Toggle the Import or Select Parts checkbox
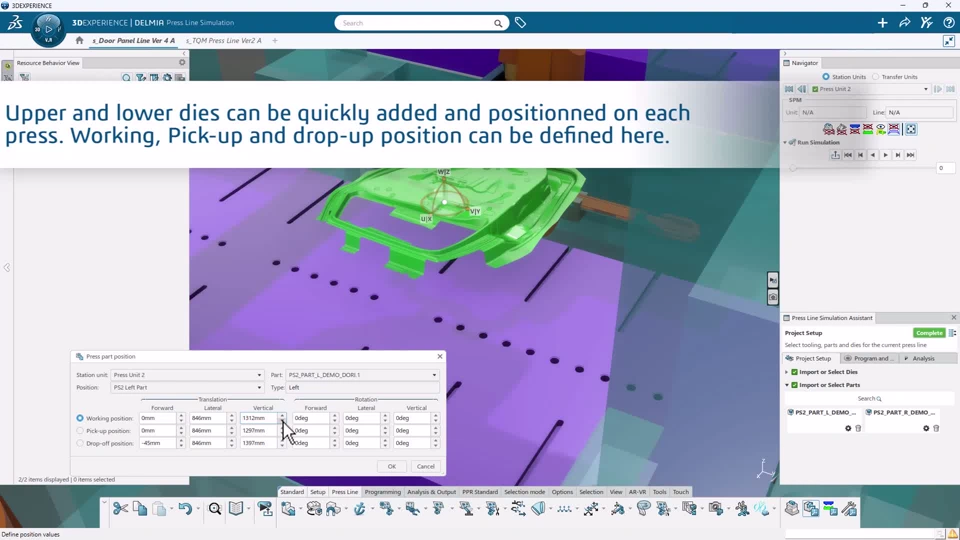 (x=795, y=385)
